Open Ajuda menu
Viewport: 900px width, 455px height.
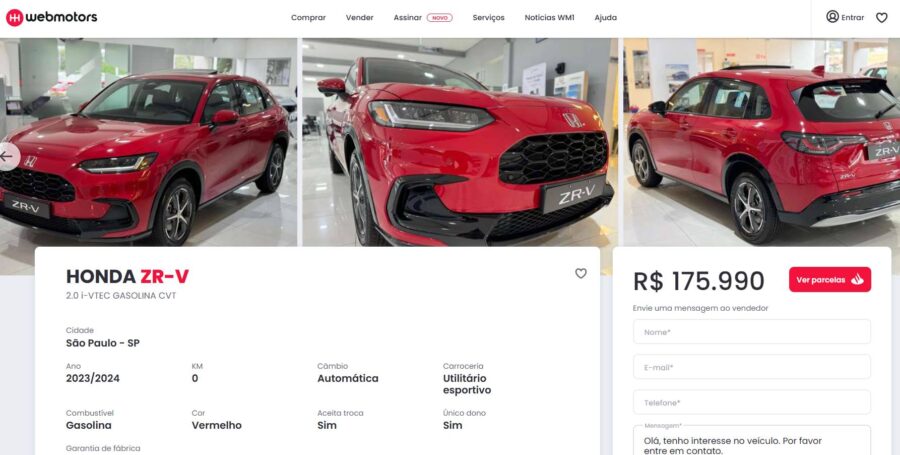(606, 18)
